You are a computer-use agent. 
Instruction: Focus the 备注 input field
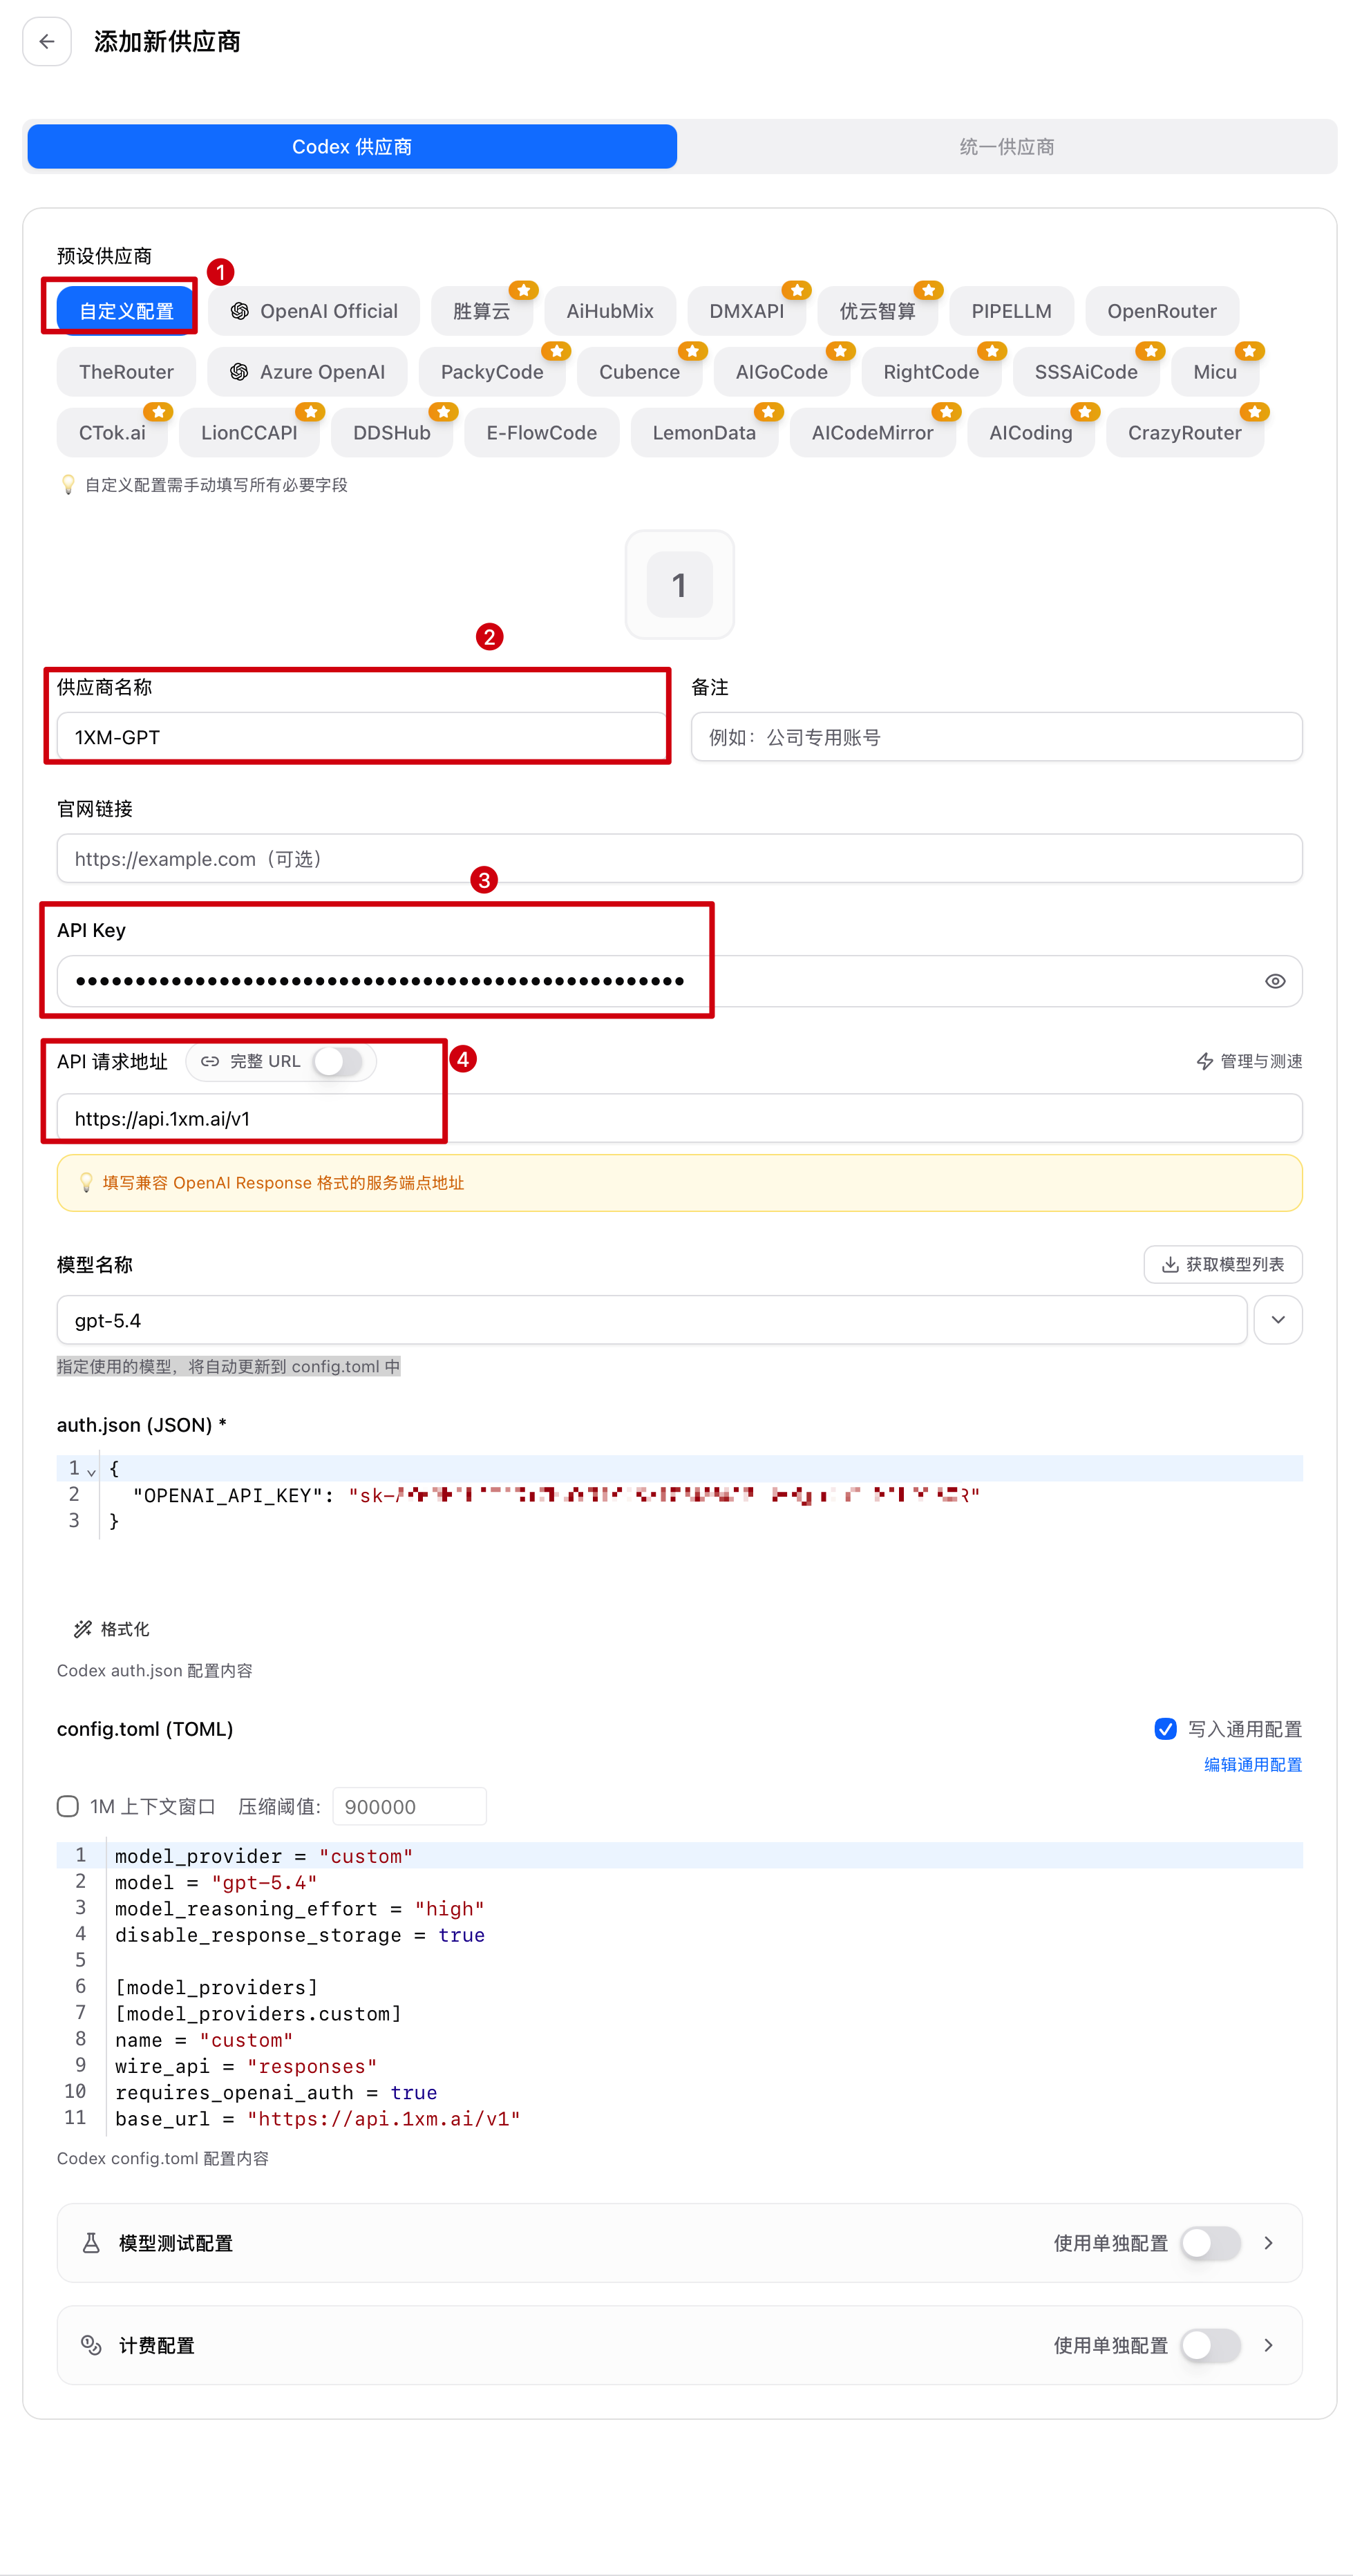996,737
